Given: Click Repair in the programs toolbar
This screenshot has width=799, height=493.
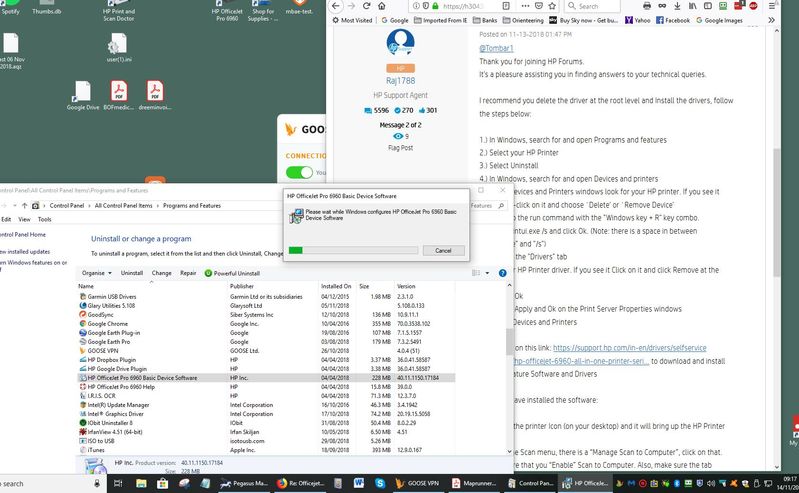Looking at the screenshot, I should click(188, 273).
